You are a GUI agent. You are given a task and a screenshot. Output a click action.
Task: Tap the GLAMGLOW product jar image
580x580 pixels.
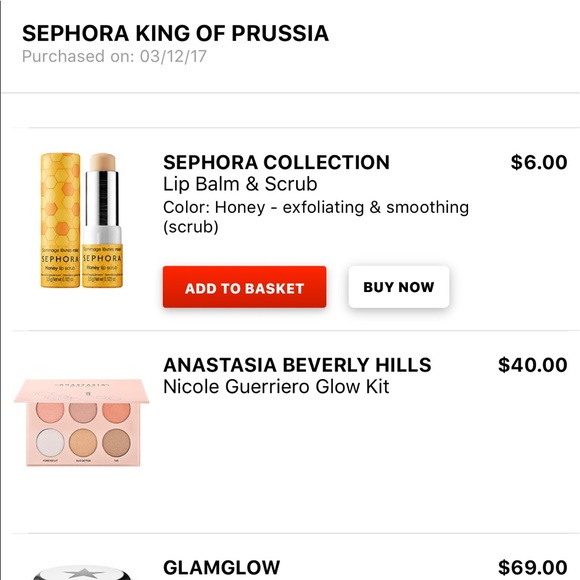[x=82, y=572]
